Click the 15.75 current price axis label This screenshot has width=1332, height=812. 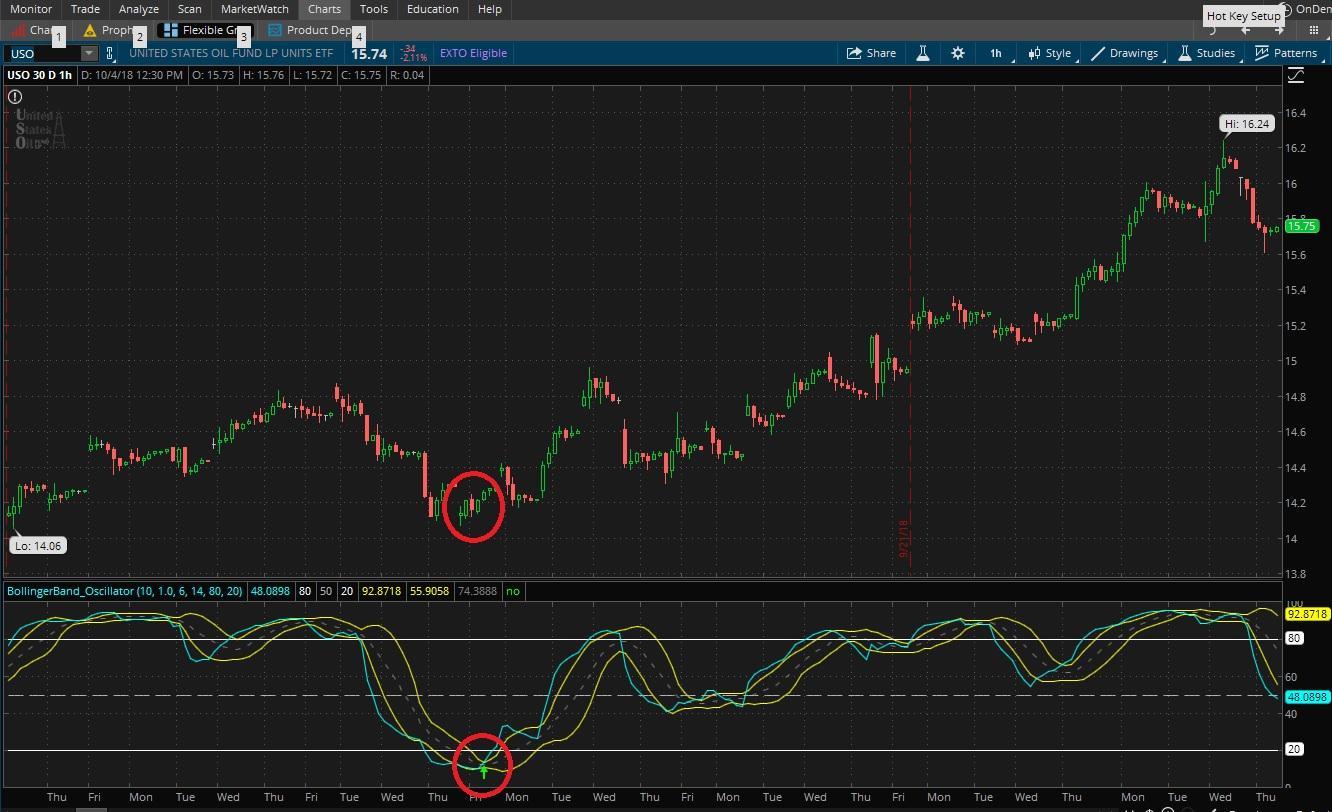point(1301,226)
